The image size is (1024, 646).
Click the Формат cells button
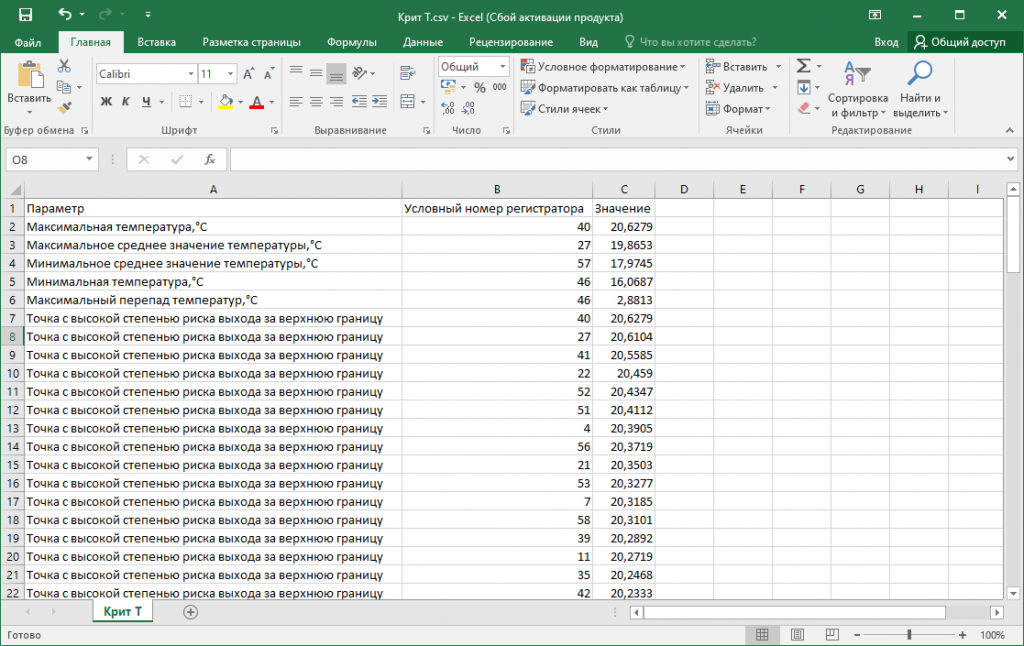738,108
